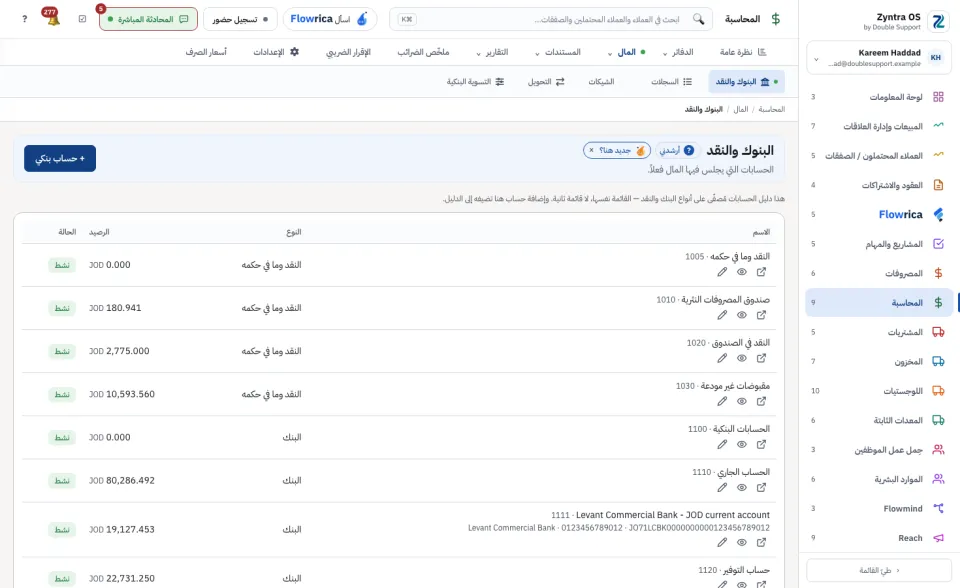Viewport: 960px width, 588px height.
Task: Open النقد في الصندوق 1020 external link
Action: [761, 358]
